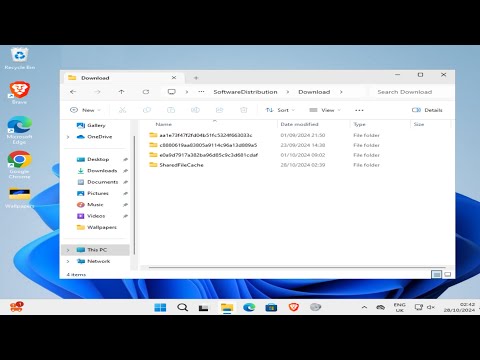Screen dimensions: 480x360
Task: Expand chevron after Download breadcrumb
Action: pyautogui.click(x=341, y=92)
